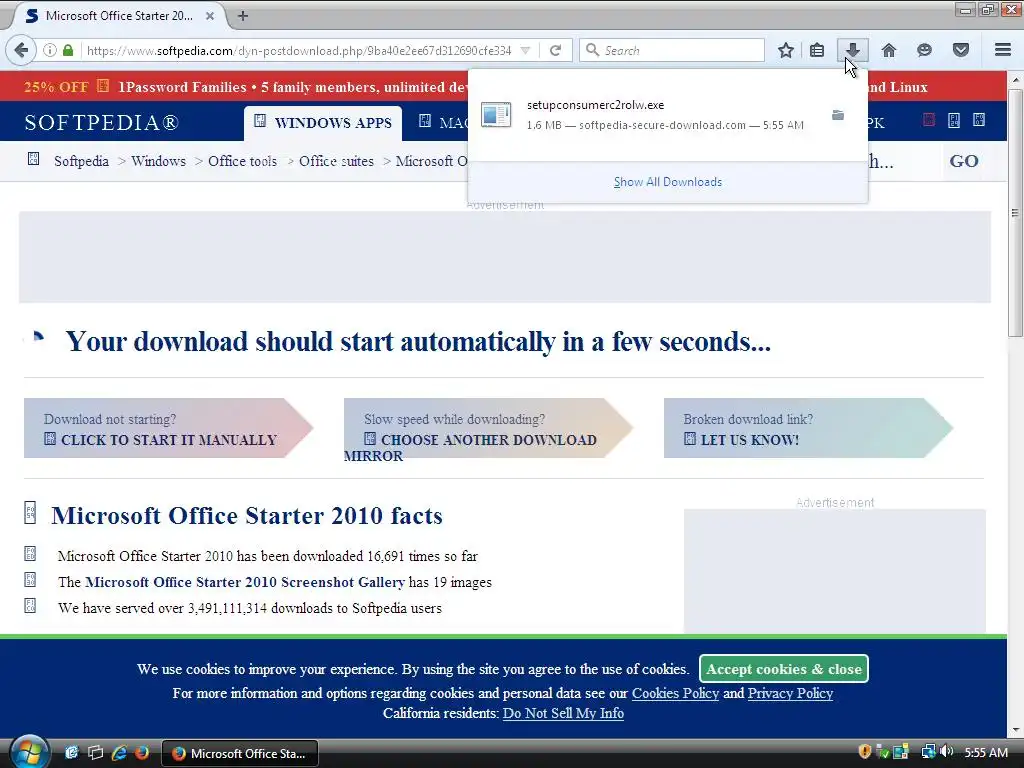Reload the page with refresh button
1024x768 pixels.
tap(555, 50)
